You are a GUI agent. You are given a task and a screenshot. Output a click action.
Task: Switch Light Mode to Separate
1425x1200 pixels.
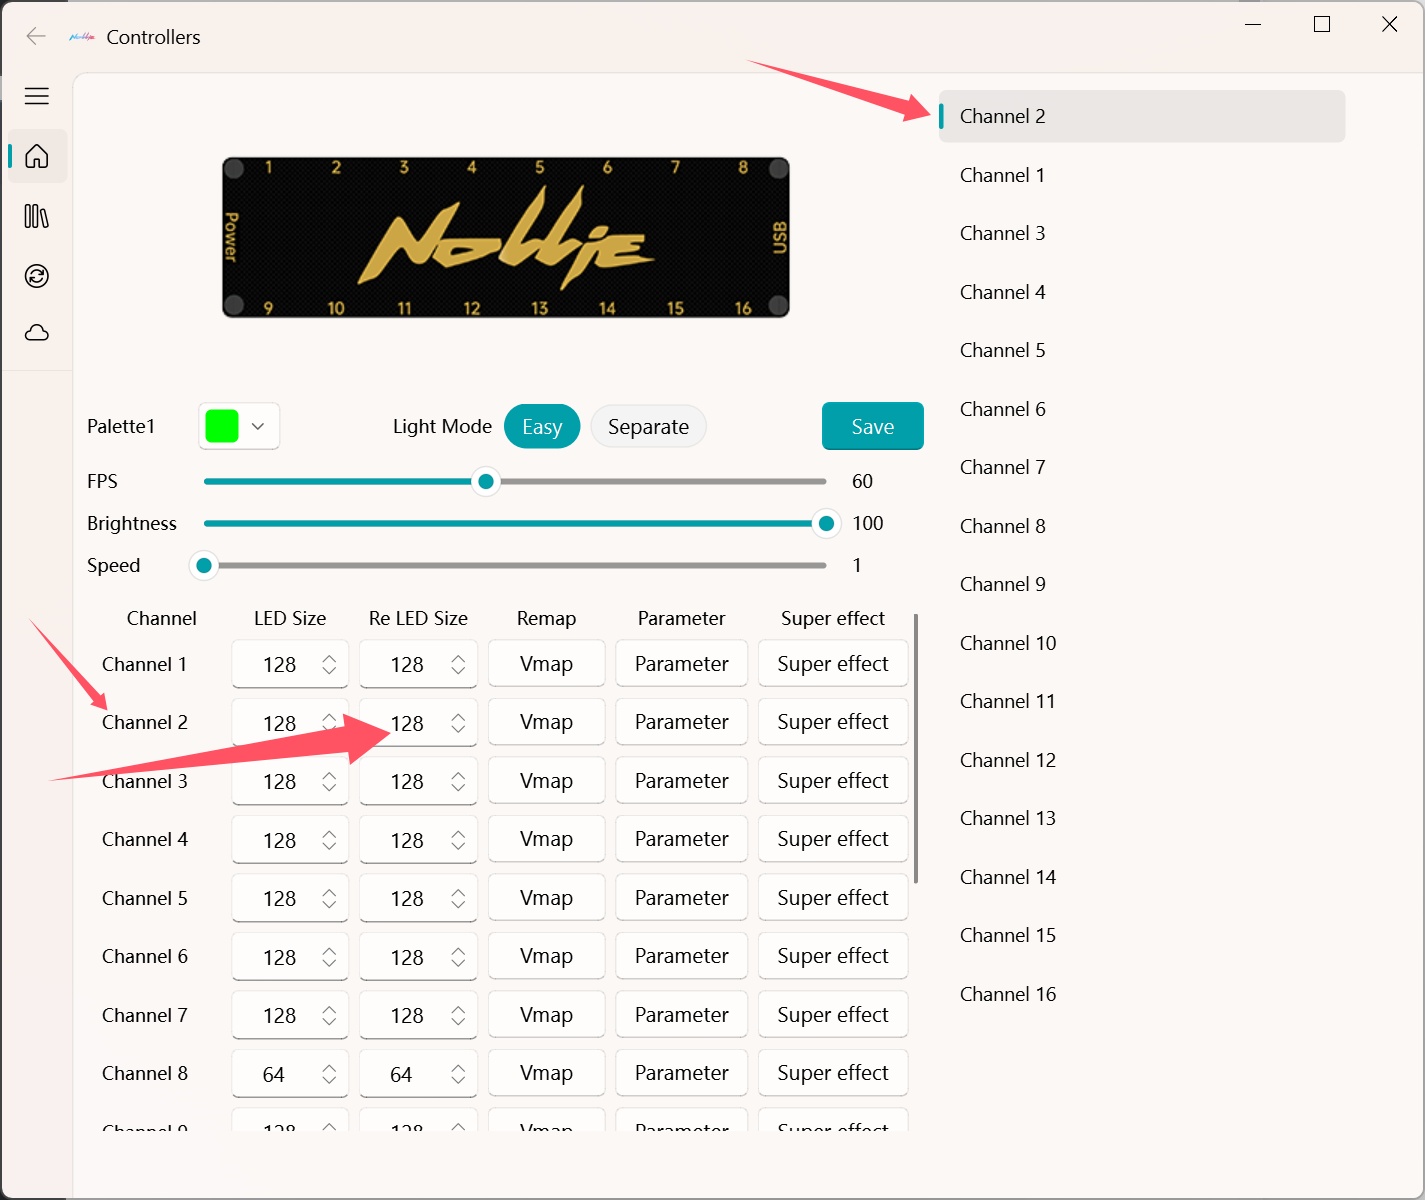pyautogui.click(x=648, y=427)
